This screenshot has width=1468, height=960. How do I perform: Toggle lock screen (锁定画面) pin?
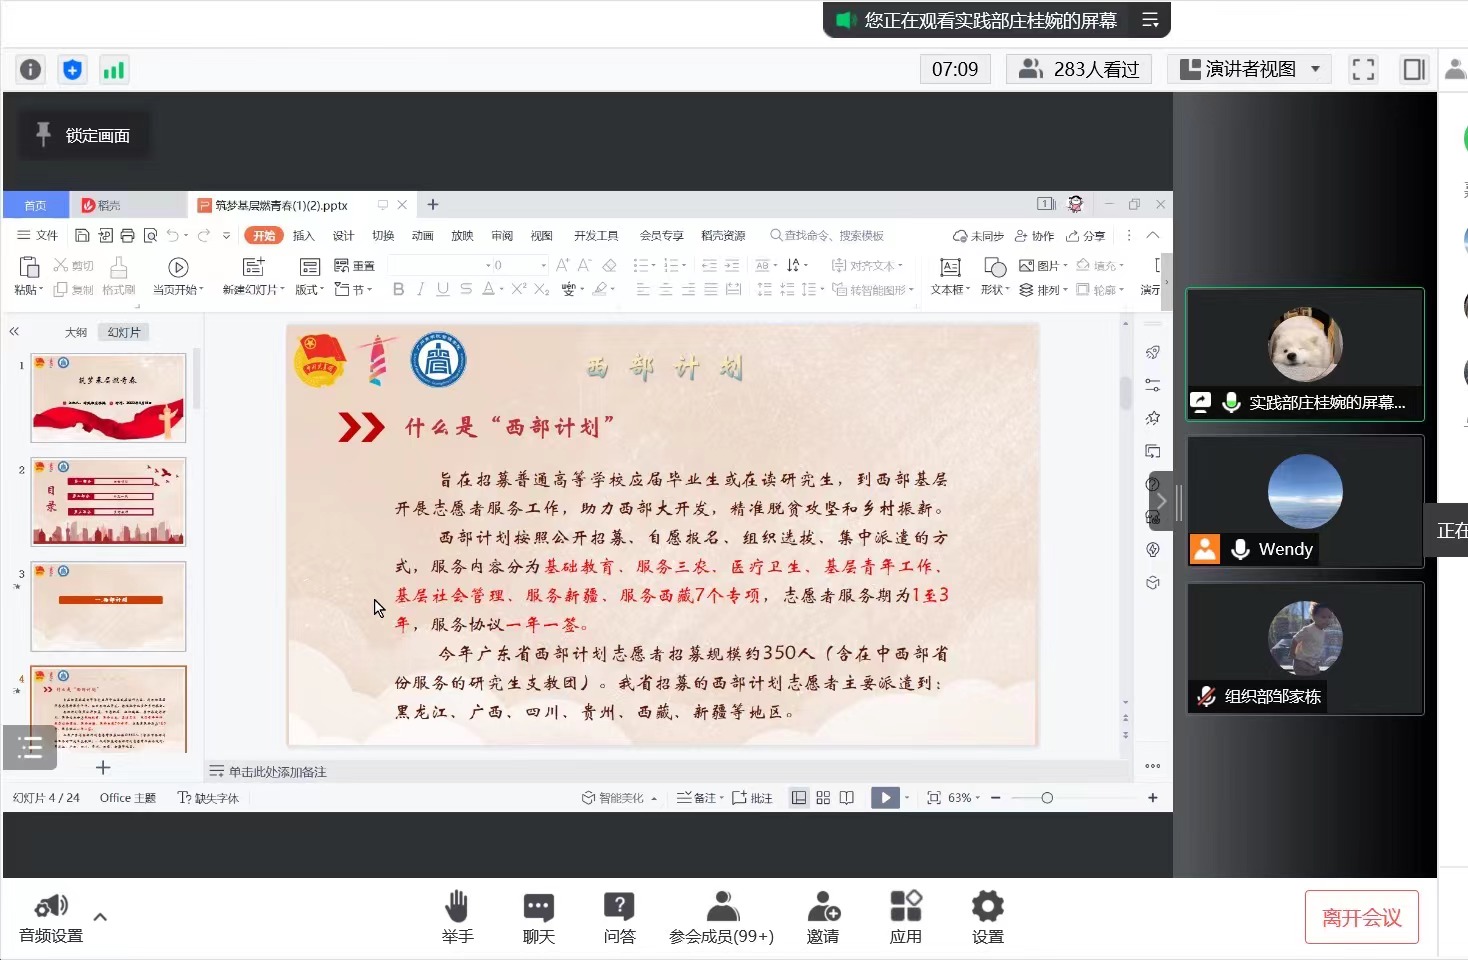[43, 134]
